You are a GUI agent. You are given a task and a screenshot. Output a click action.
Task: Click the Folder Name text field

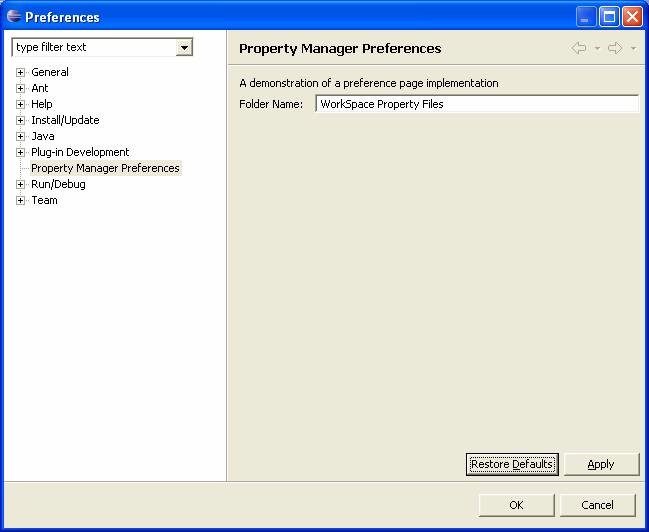pos(477,104)
